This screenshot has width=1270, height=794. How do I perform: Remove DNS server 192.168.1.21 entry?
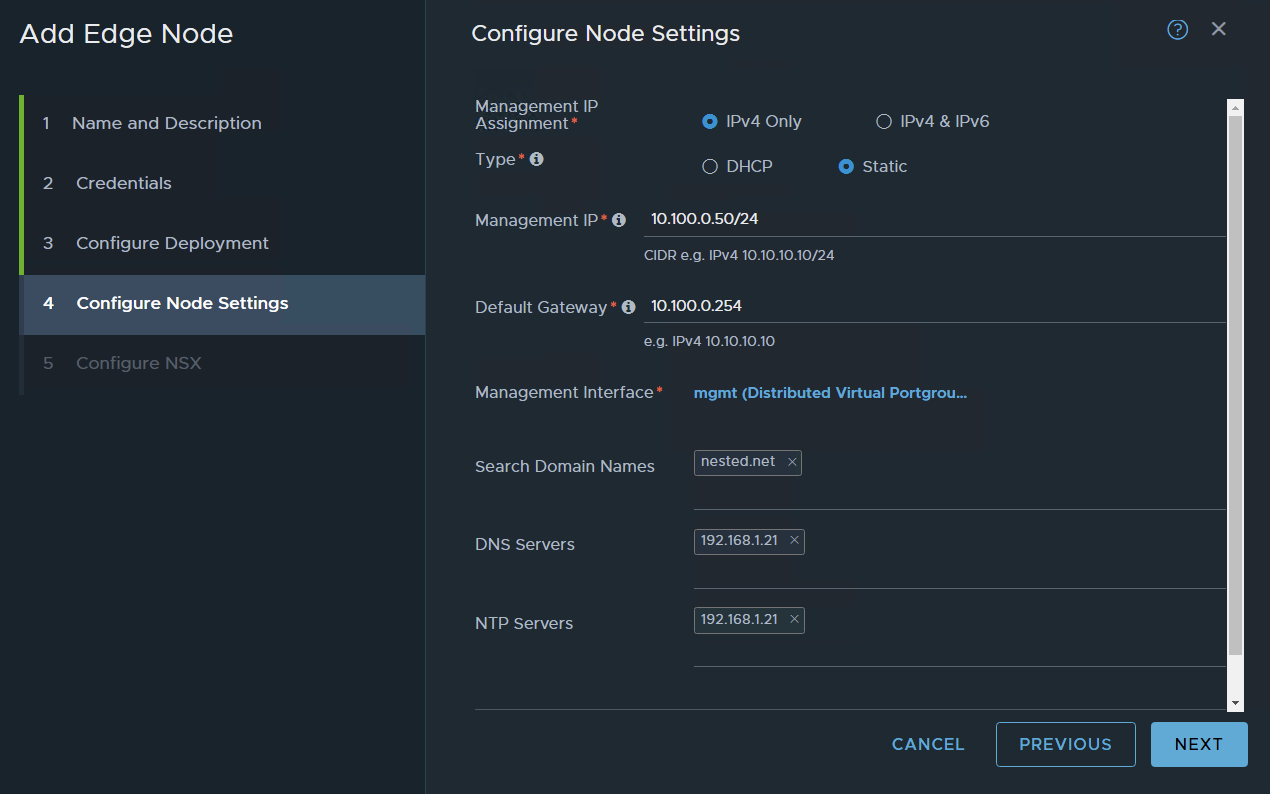tap(793, 541)
